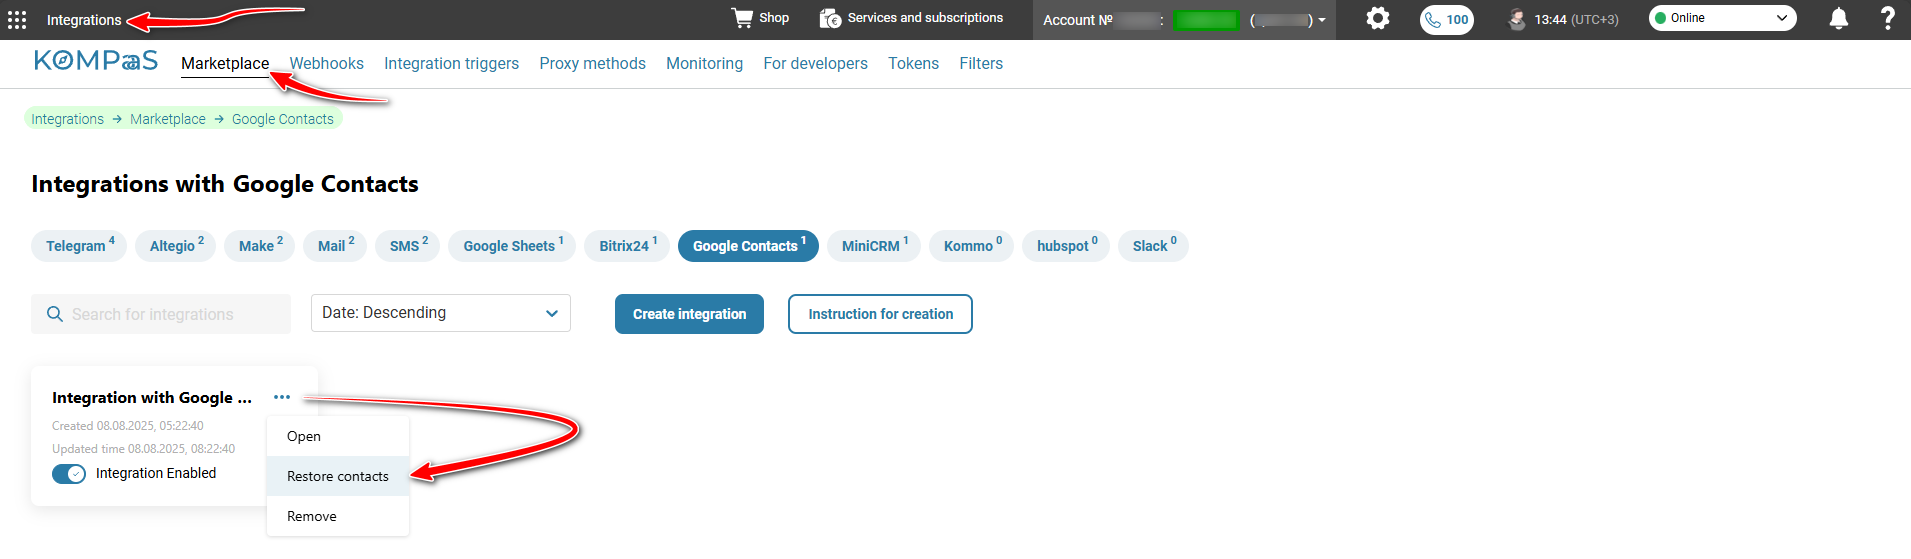Click the Search for integrations field
This screenshot has width=1911, height=559.
click(x=161, y=314)
